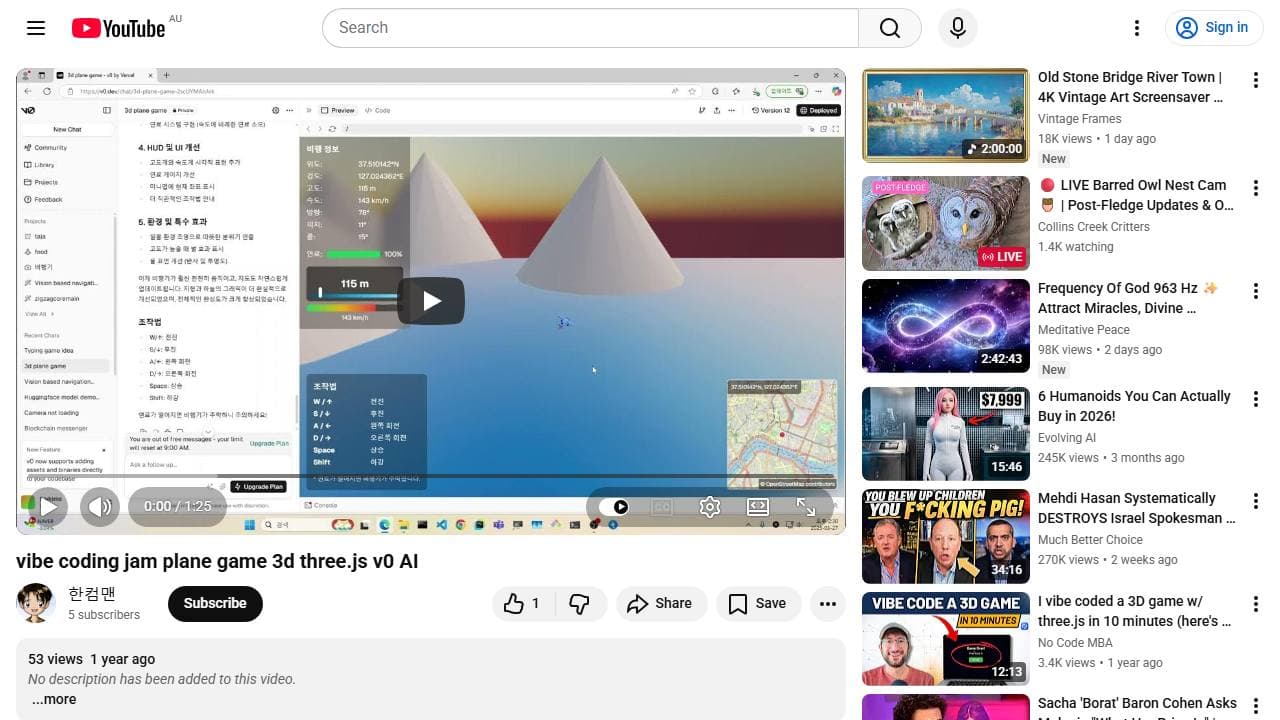
Task: Click the 5 subscribers text
Action: pos(104,615)
